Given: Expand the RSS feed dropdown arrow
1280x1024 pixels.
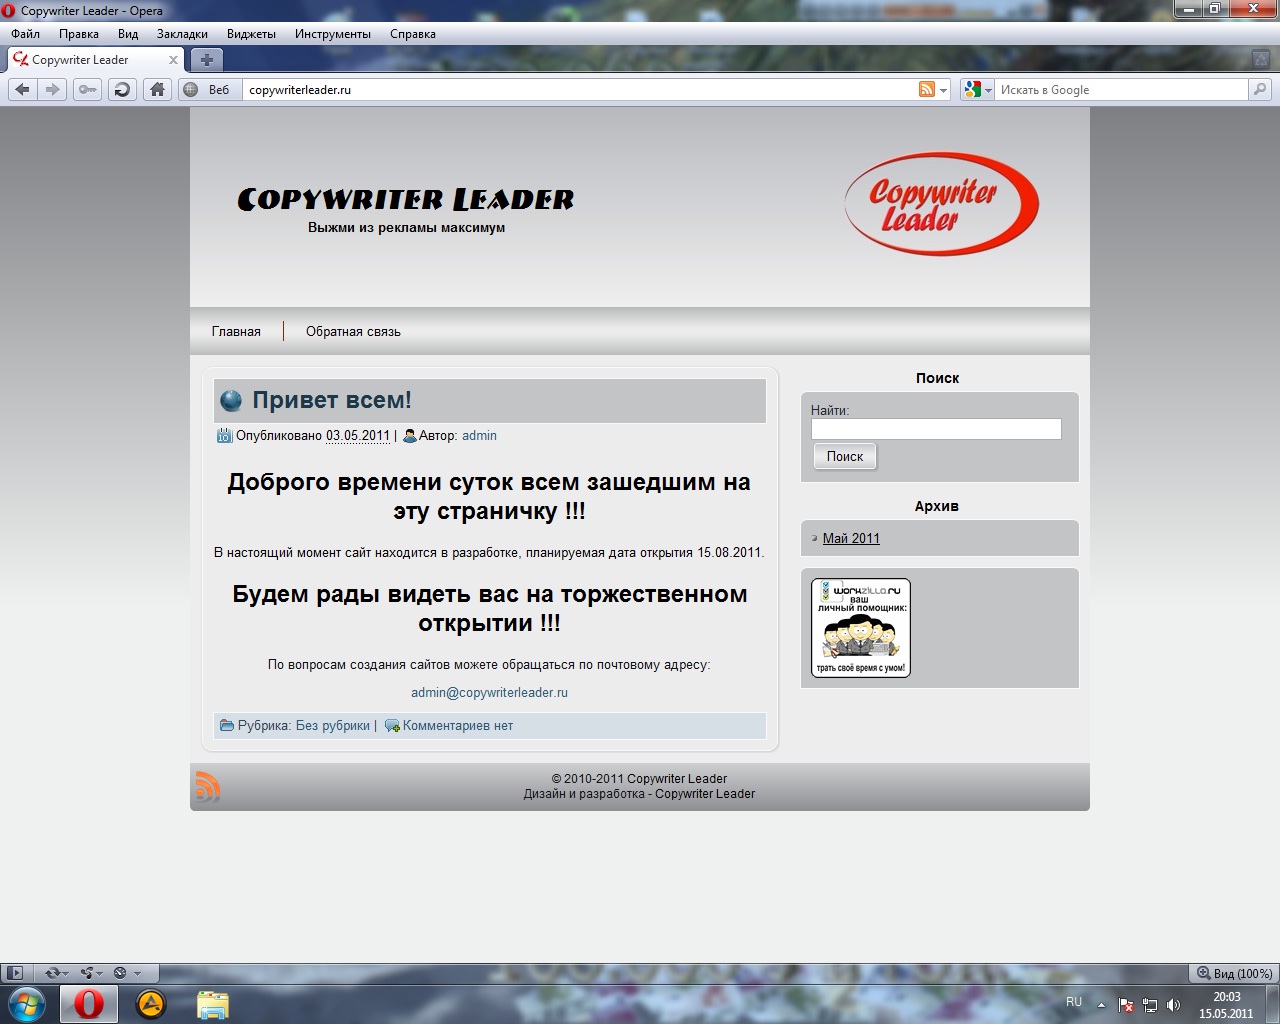Looking at the screenshot, I should [x=941, y=89].
